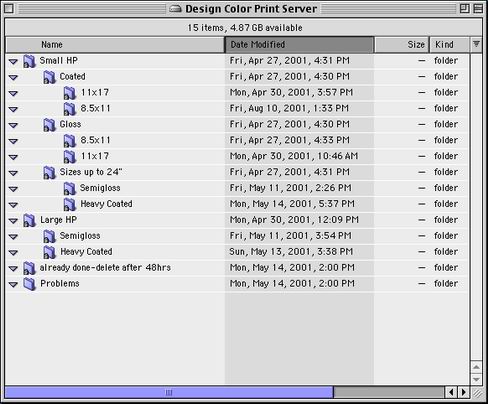Screen dimensions: 488x404
Task: Select the Gloss folder icon
Action: (x=49, y=125)
